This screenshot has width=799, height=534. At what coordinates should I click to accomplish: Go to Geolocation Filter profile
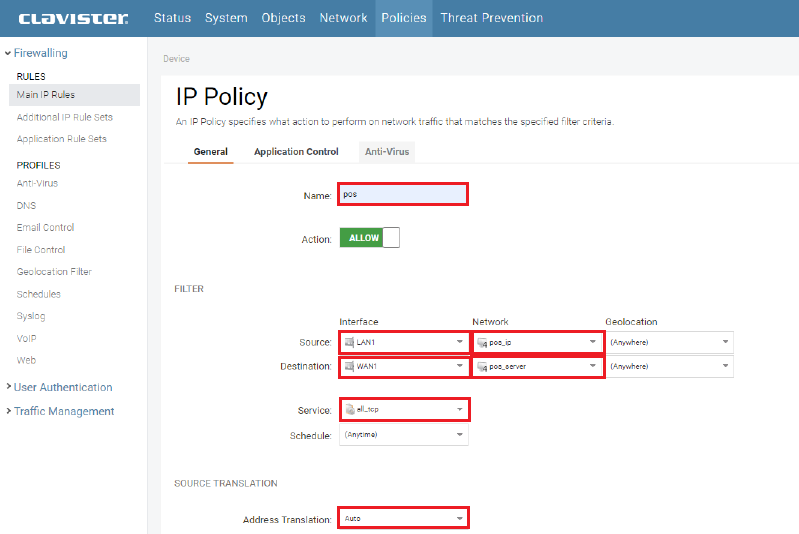coord(54,272)
